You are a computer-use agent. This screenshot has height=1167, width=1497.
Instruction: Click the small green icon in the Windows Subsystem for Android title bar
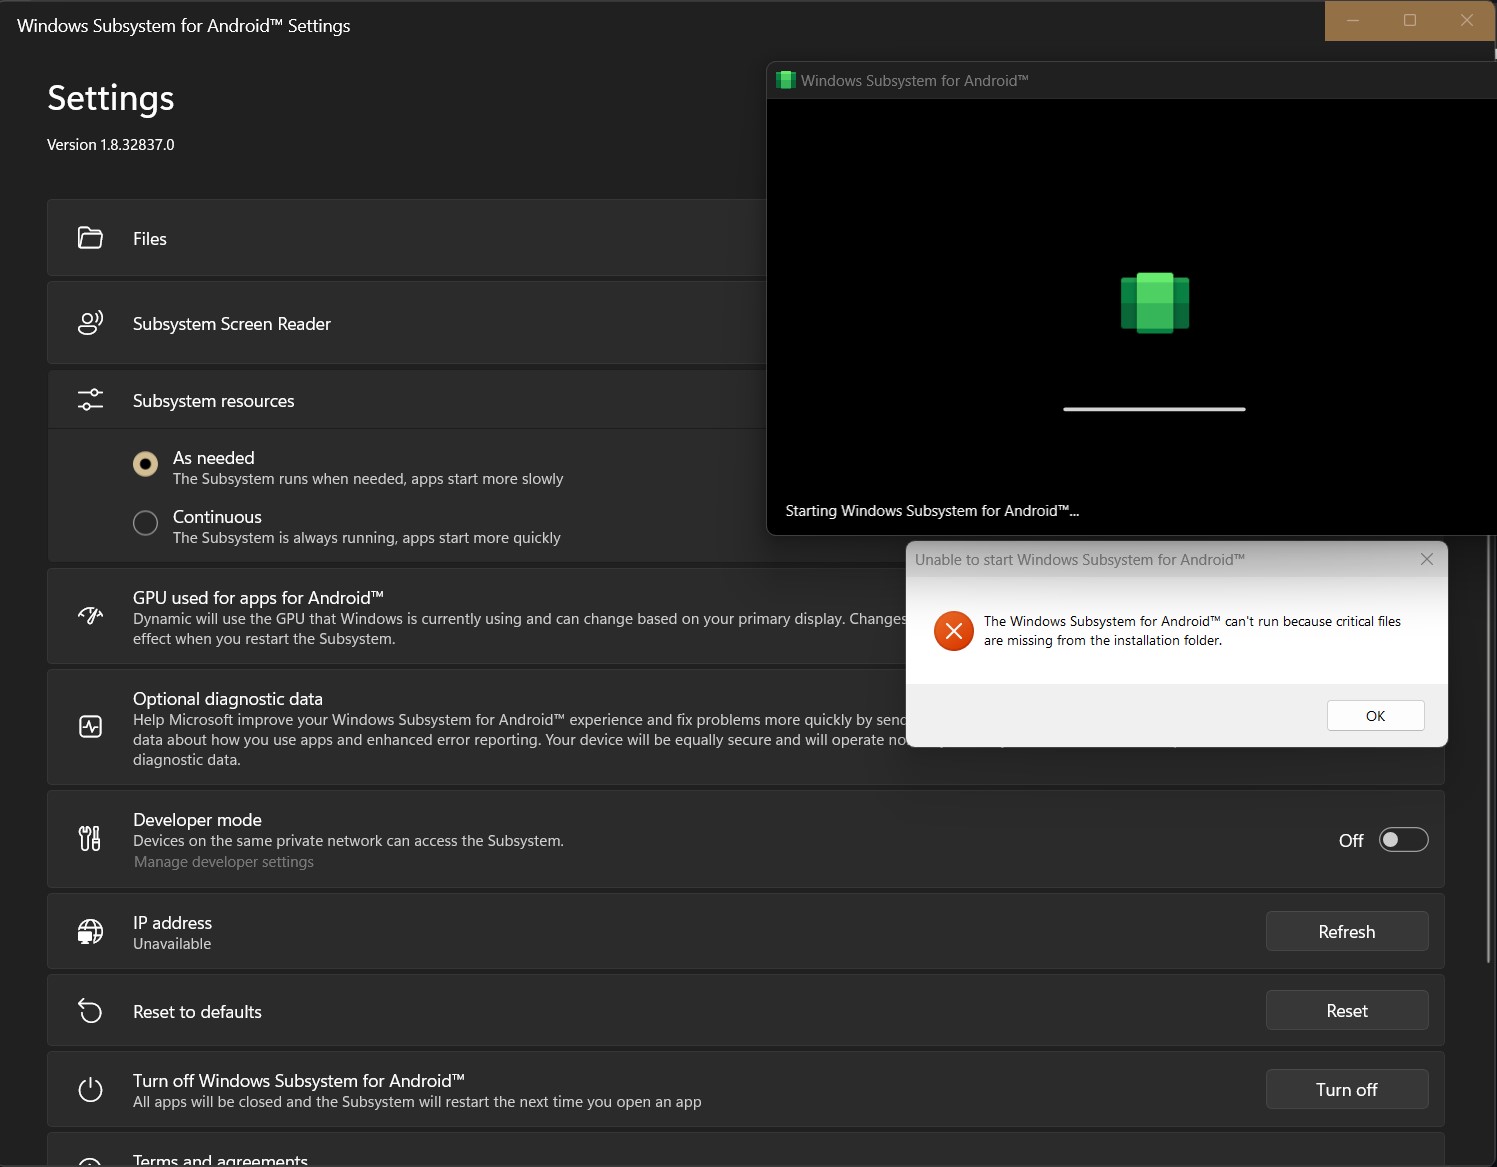[786, 80]
